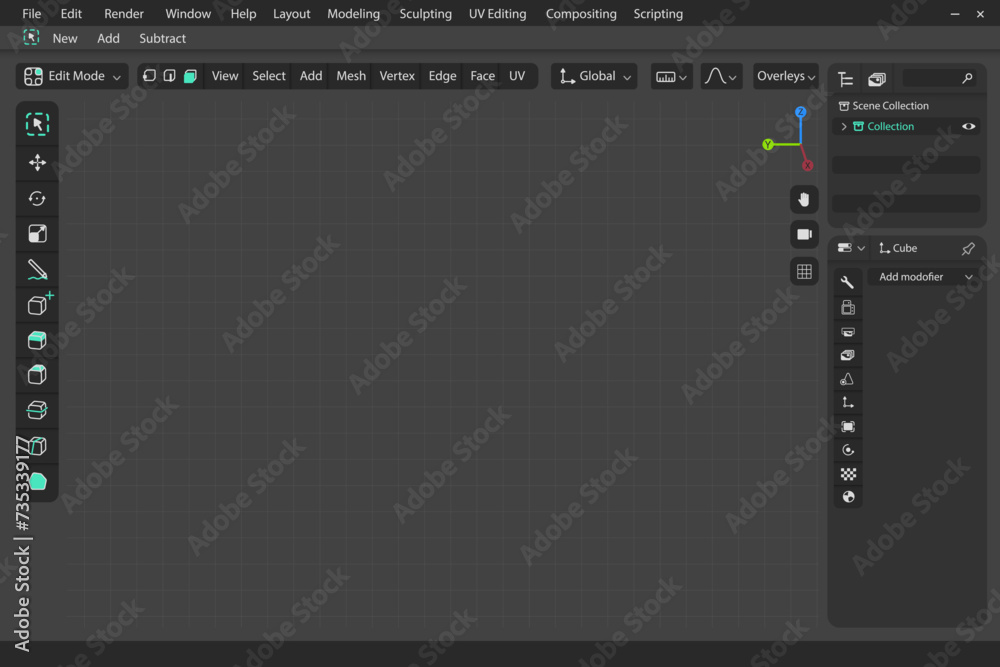Viewport: 1000px width, 667px height.
Task: Select the Scene Collection row
Action: click(907, 106)
